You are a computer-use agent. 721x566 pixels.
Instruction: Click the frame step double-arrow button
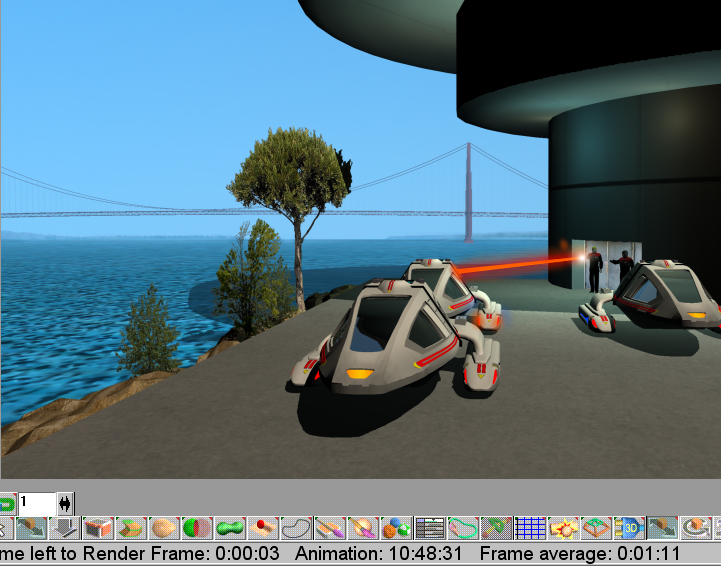(x=65, y=504)
